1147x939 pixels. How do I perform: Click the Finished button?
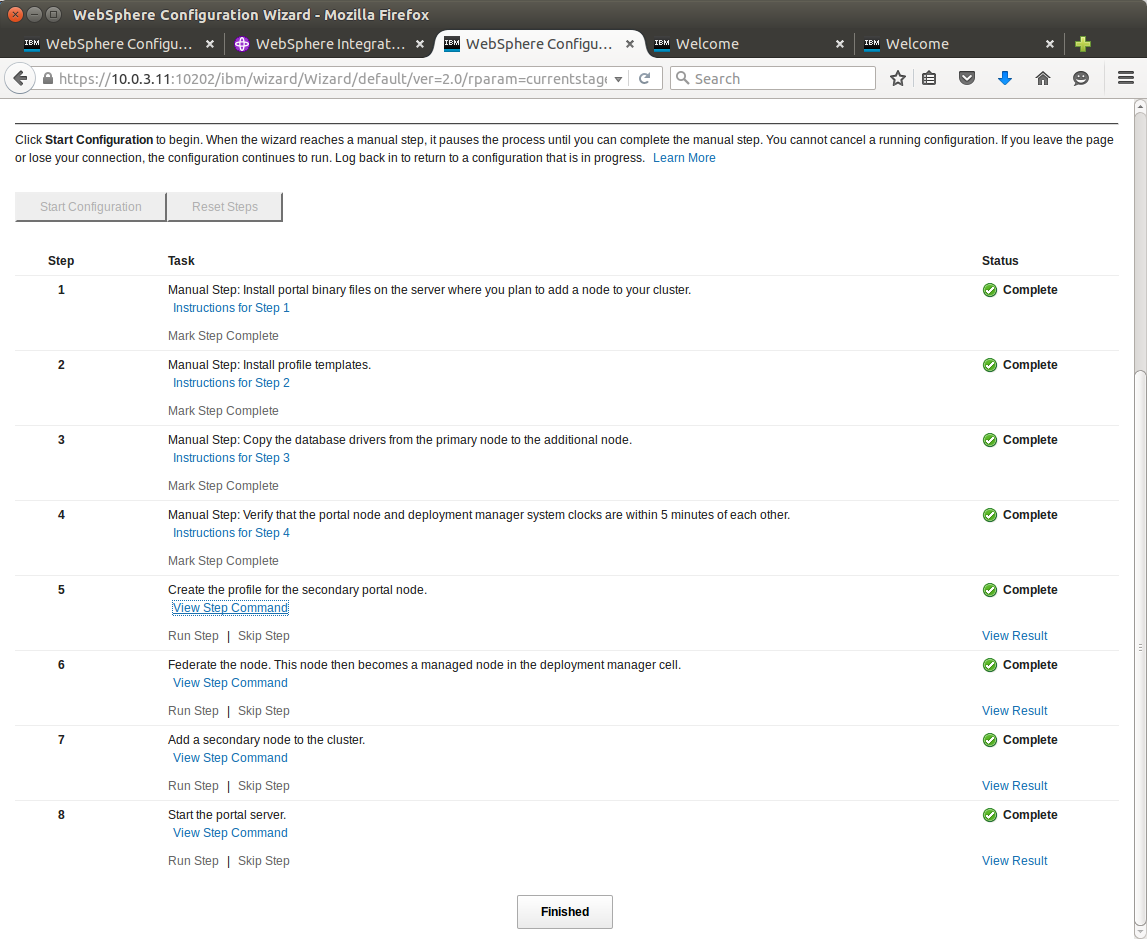[x=565, y=912]
